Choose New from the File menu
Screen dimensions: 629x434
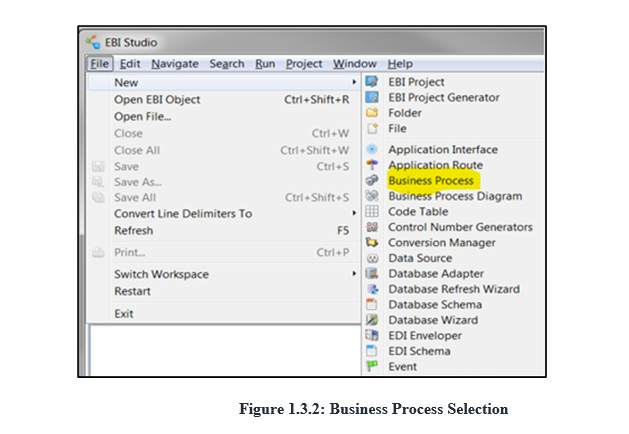pyautogui.click(x=224, y=82)
